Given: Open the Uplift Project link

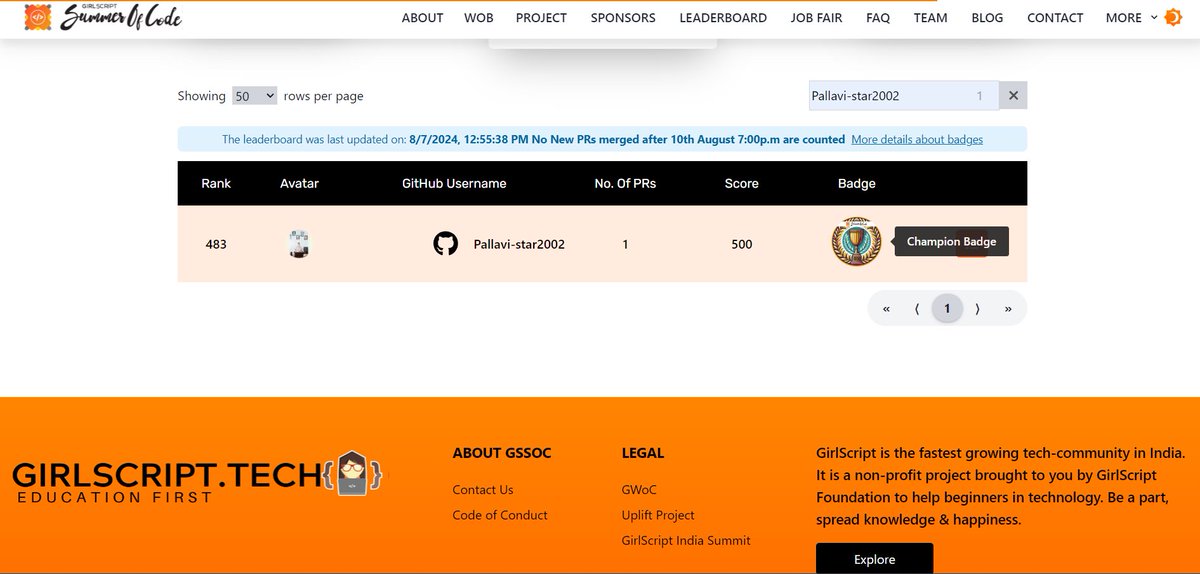Looking at the screenshot, I should pyautogui.click(x=658, y=515).
